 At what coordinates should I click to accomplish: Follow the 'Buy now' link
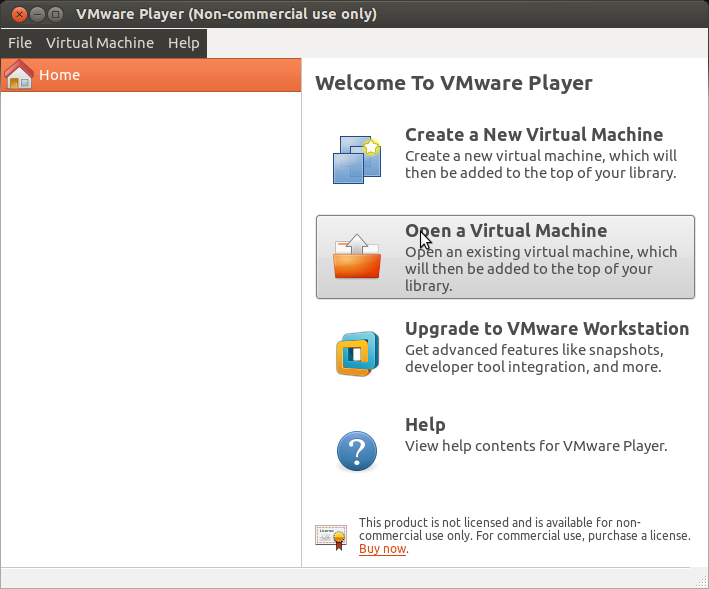[382, 549]
